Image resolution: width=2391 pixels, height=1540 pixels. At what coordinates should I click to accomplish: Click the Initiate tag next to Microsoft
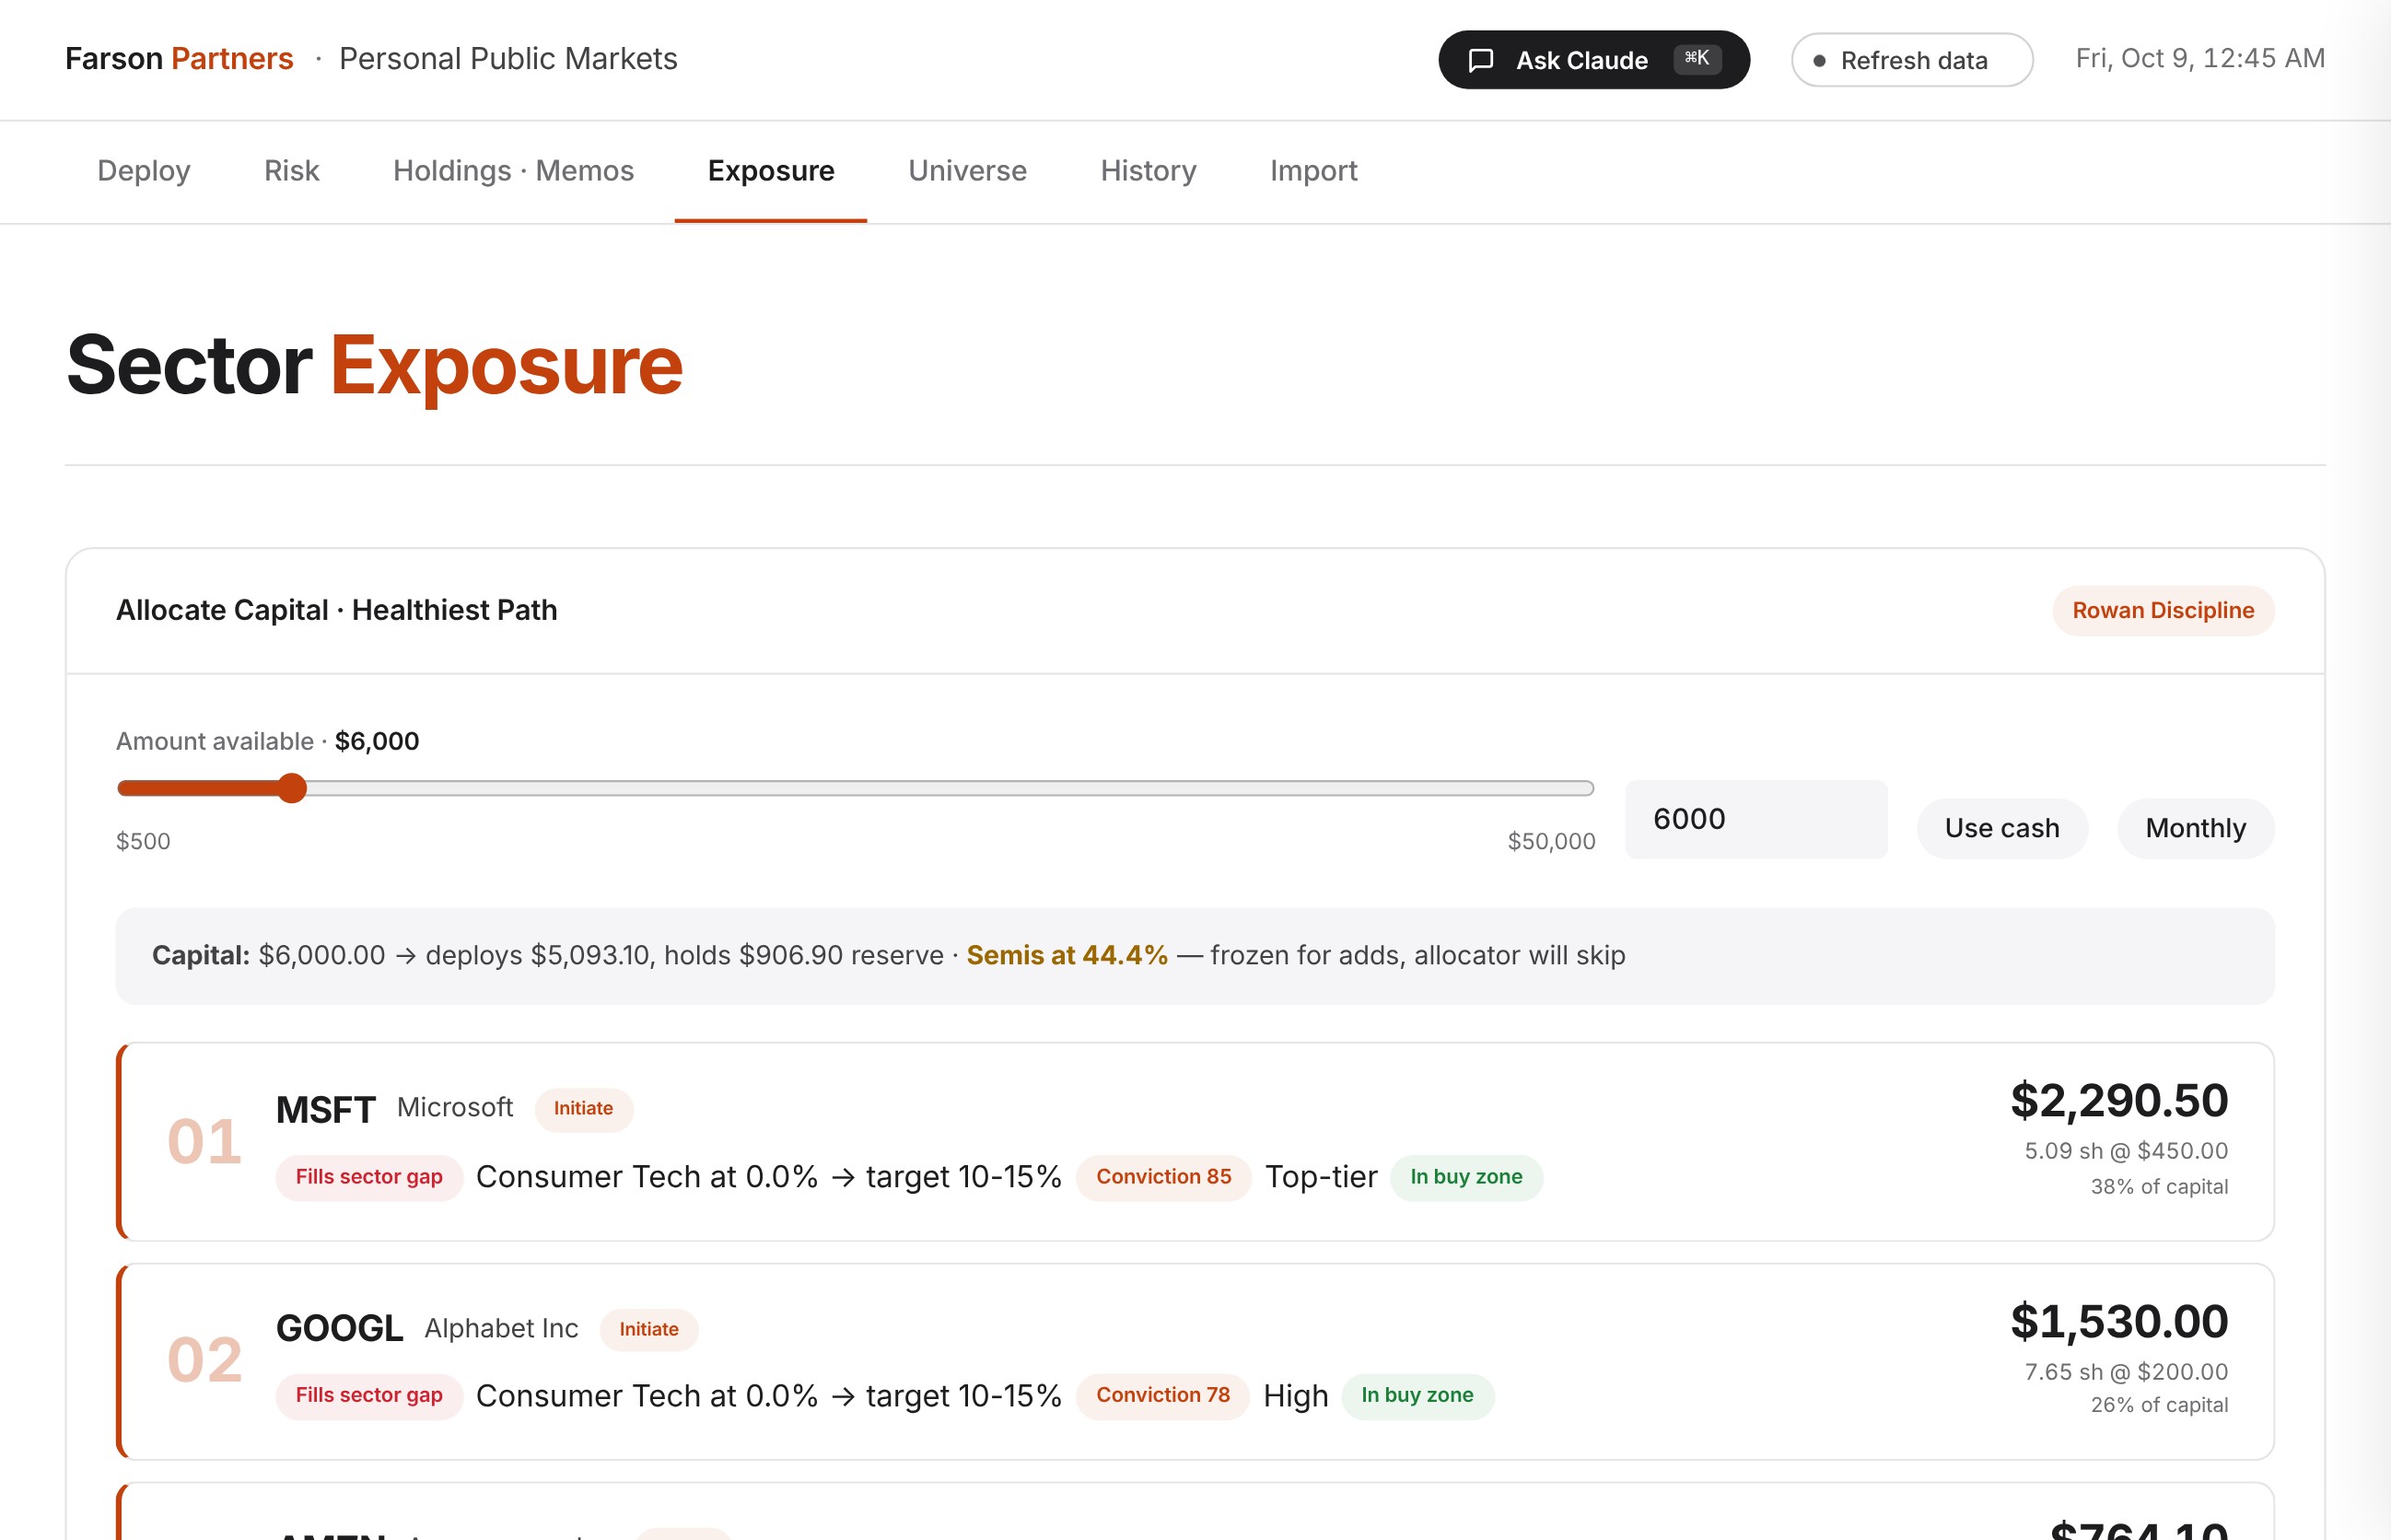pyautogui.click(x=584, y=1109)
